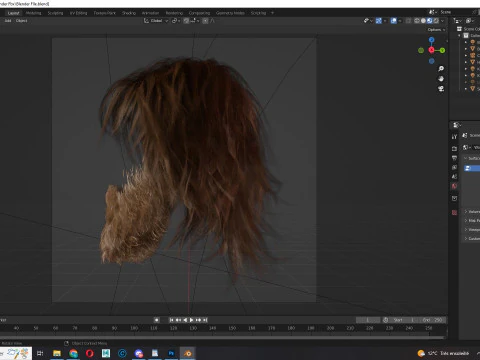Open the Add menu in viewport header

click(8, 21)
